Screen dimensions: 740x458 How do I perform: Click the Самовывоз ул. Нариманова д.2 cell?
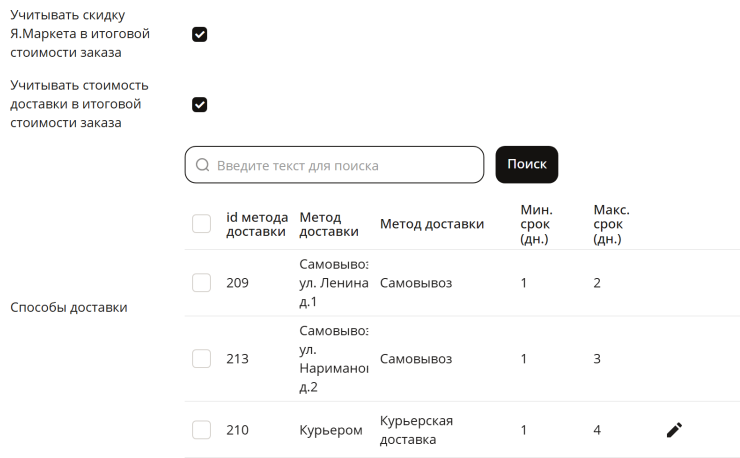coord(334,359)
